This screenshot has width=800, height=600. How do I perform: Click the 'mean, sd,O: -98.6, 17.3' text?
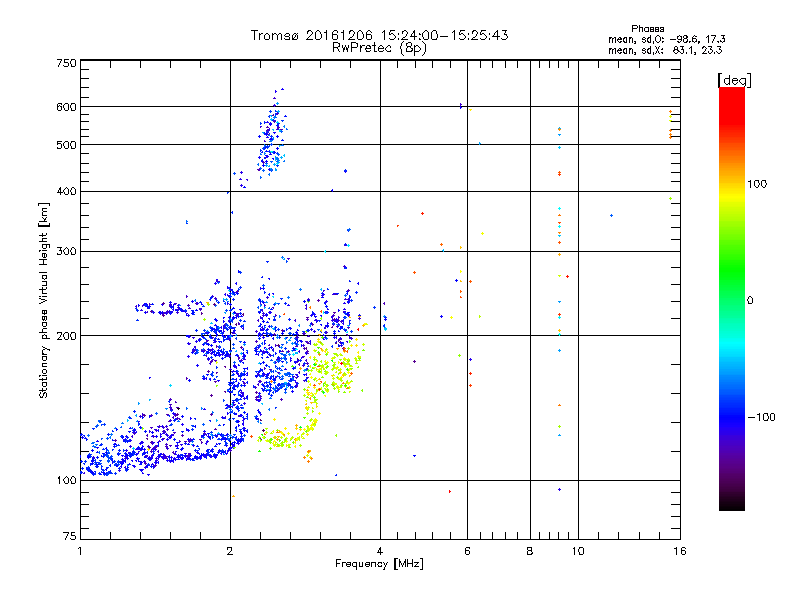(x=666, y=39)
